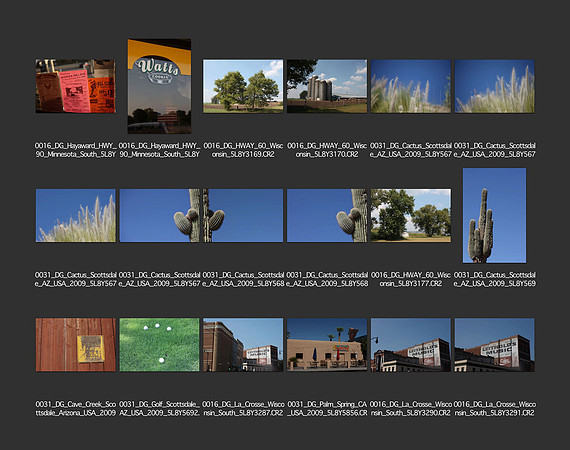The width and height of the screenshot is (570, 450).
Task: Click filename 0031_DG_Cave_Creek_Scottsdale_Arizona
Action: pos(76,409)
